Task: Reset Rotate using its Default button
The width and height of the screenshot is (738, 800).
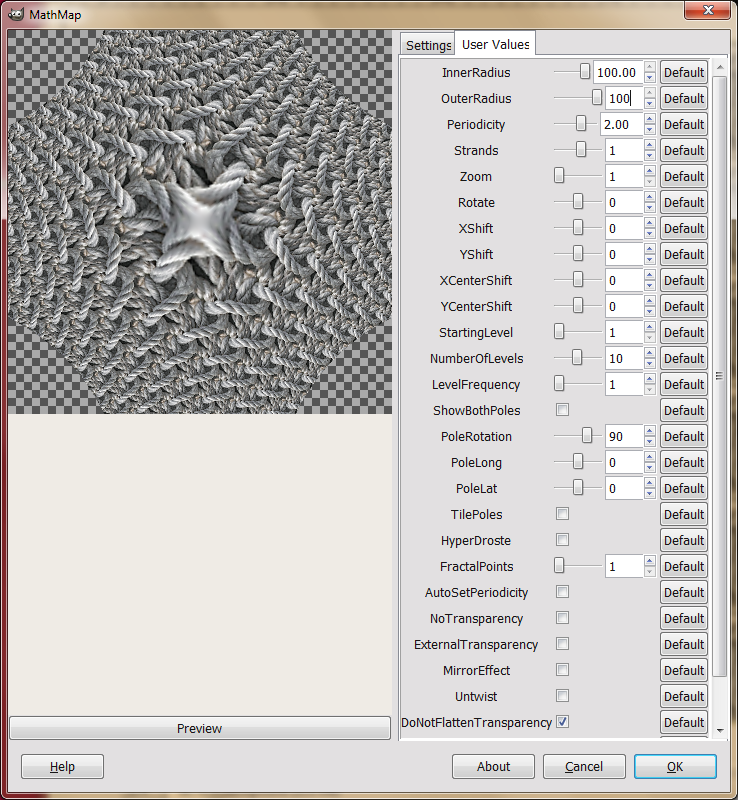Action: [x=683, y=203]
